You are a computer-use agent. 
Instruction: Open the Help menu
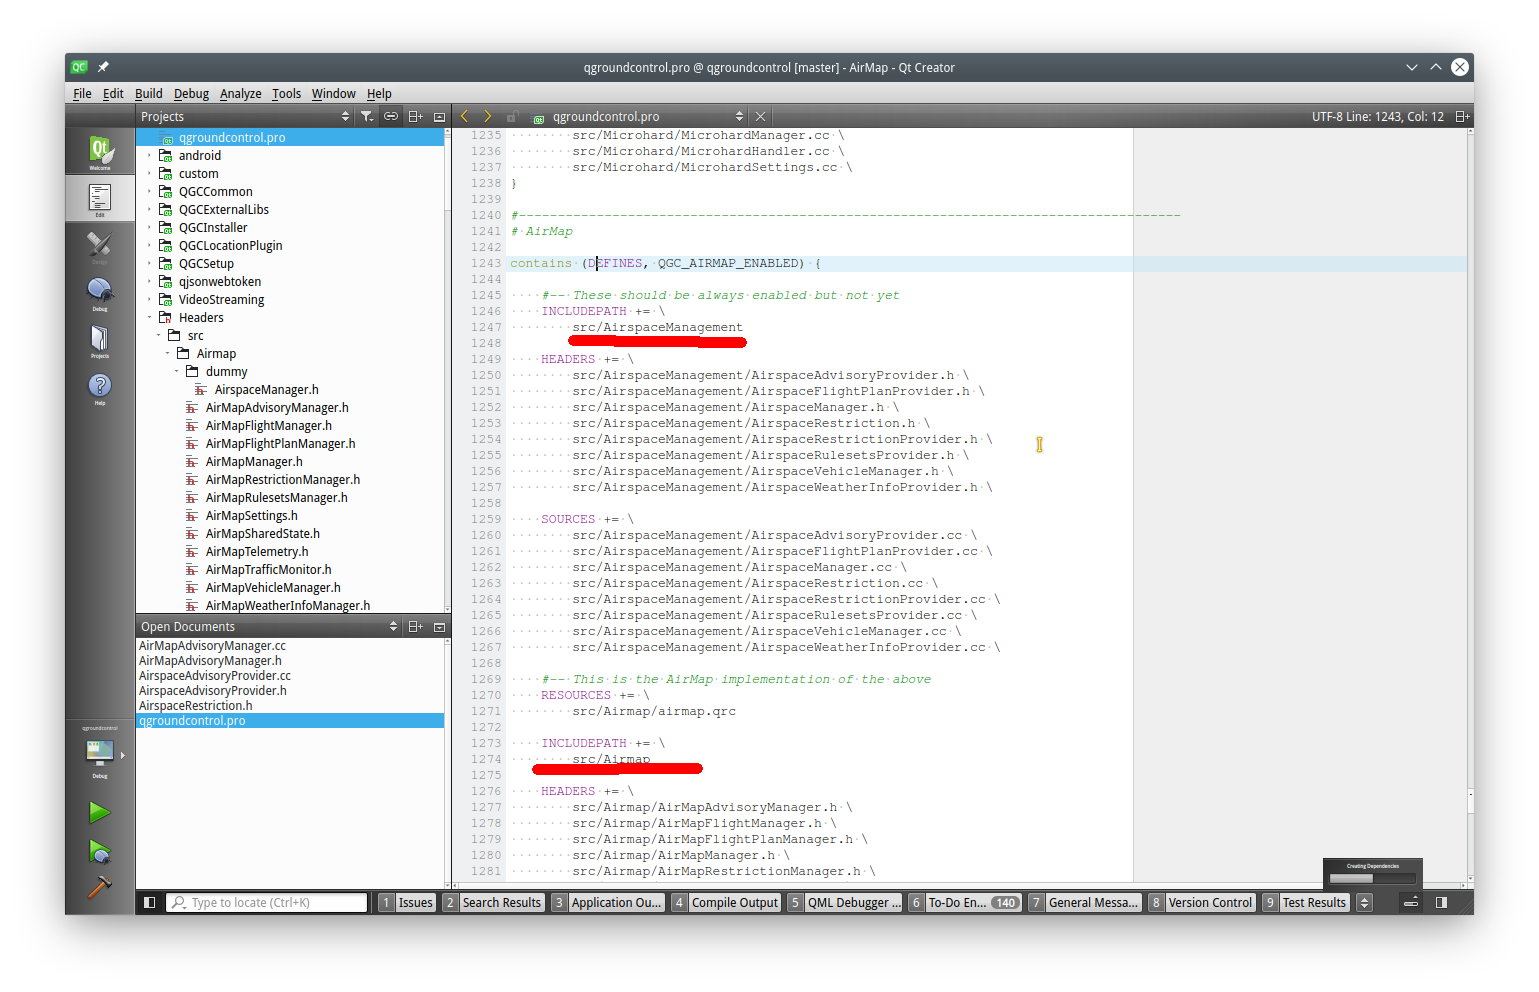pyautogui.click(x=379, y=94)
